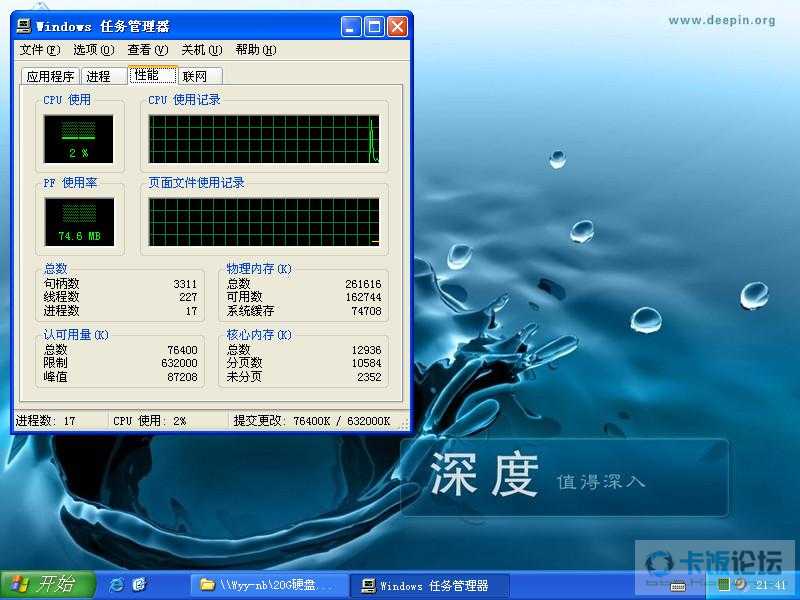Click the PF usage gauge showing 74.6 MB

79,222
